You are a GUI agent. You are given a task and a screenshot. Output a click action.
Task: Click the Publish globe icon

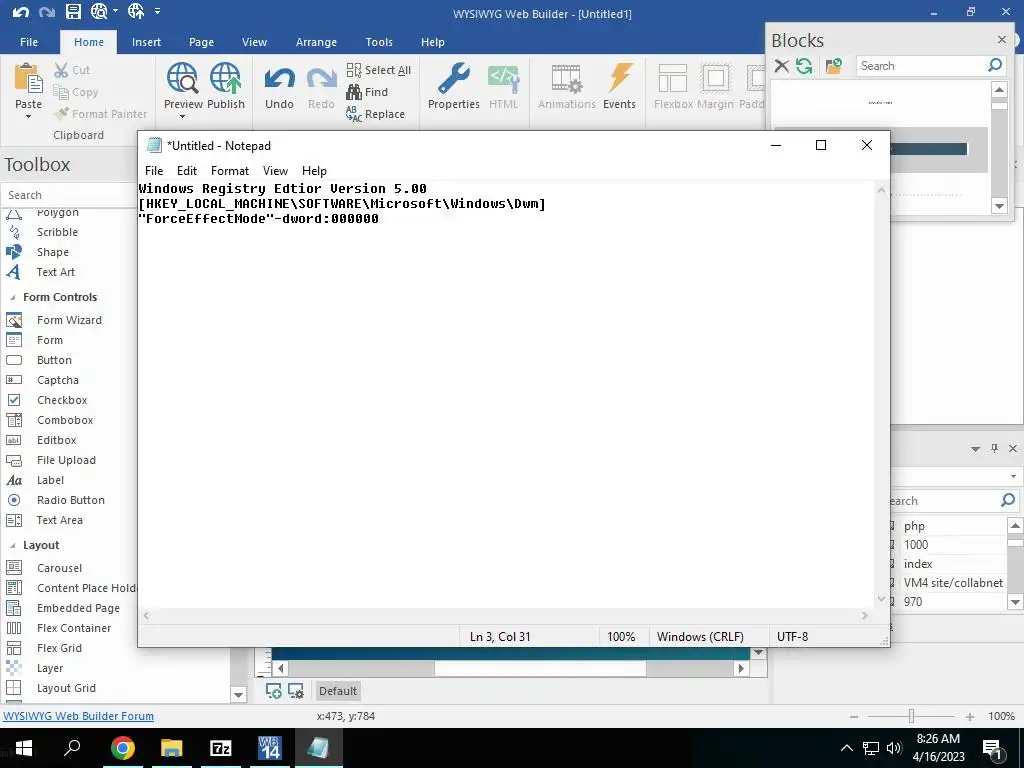tap(225, 78)
